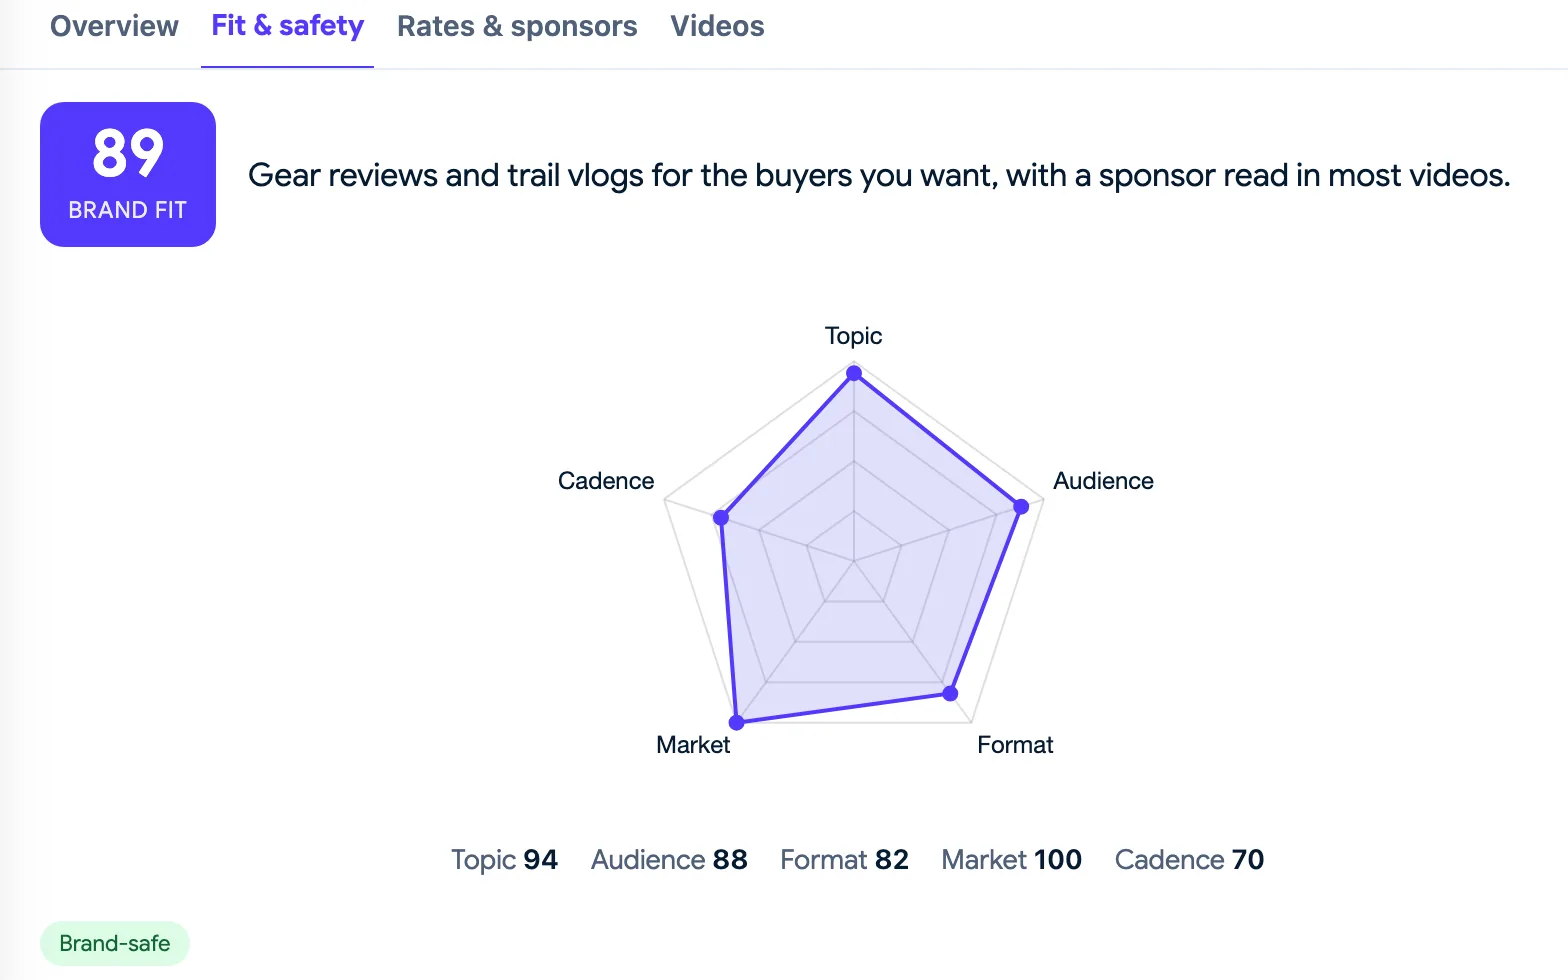The height and width of the screenshot is (980, 1568).
Task: Select the Format data point on radar chart
Action: tap(951, 693)
